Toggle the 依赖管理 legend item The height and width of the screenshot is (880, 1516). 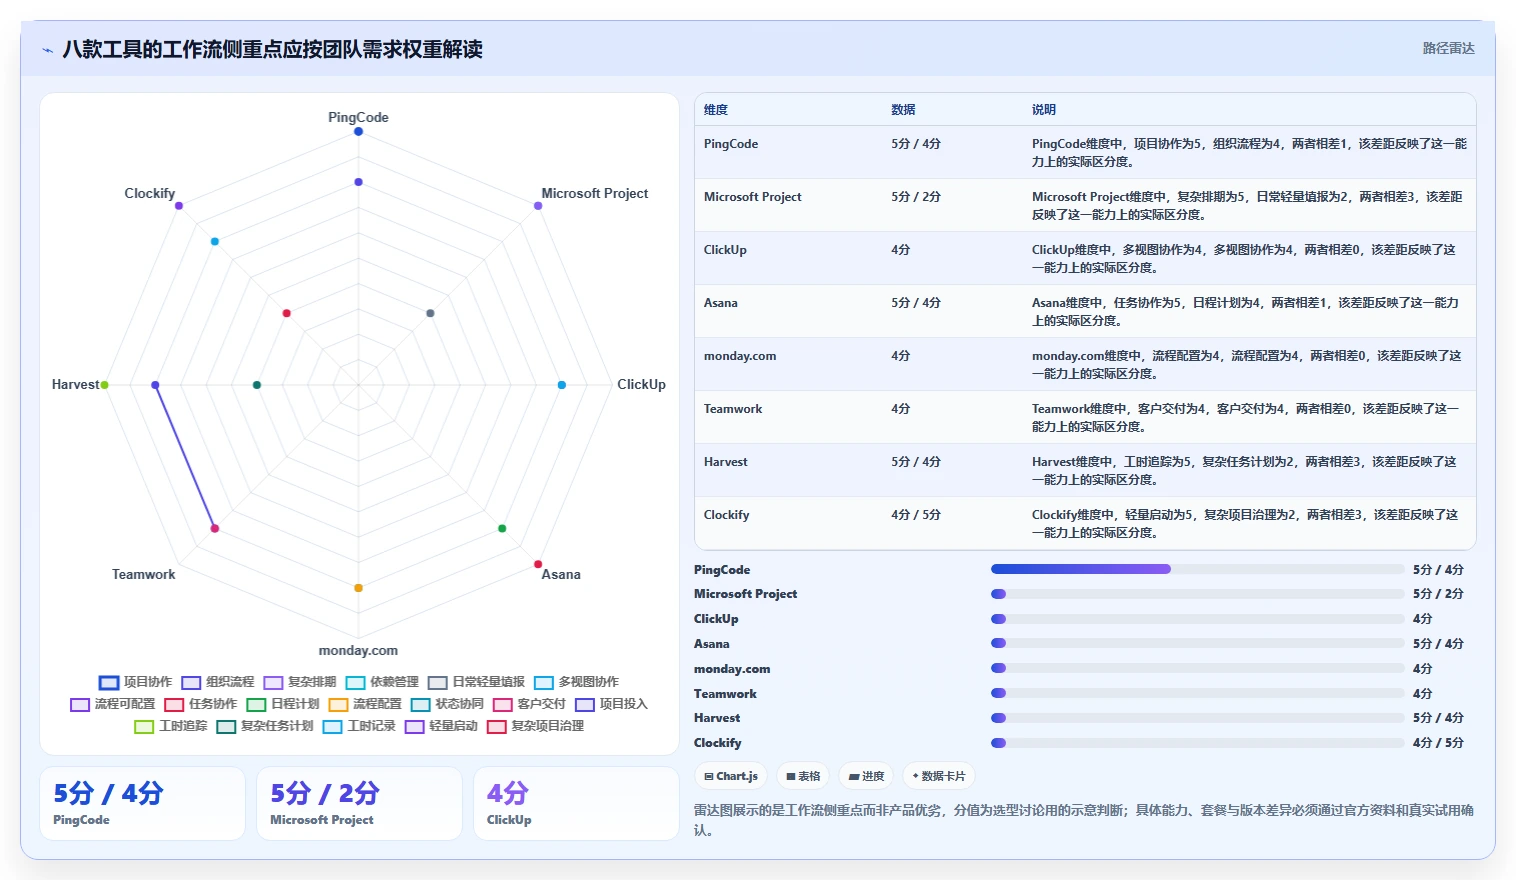pos(382,682)
